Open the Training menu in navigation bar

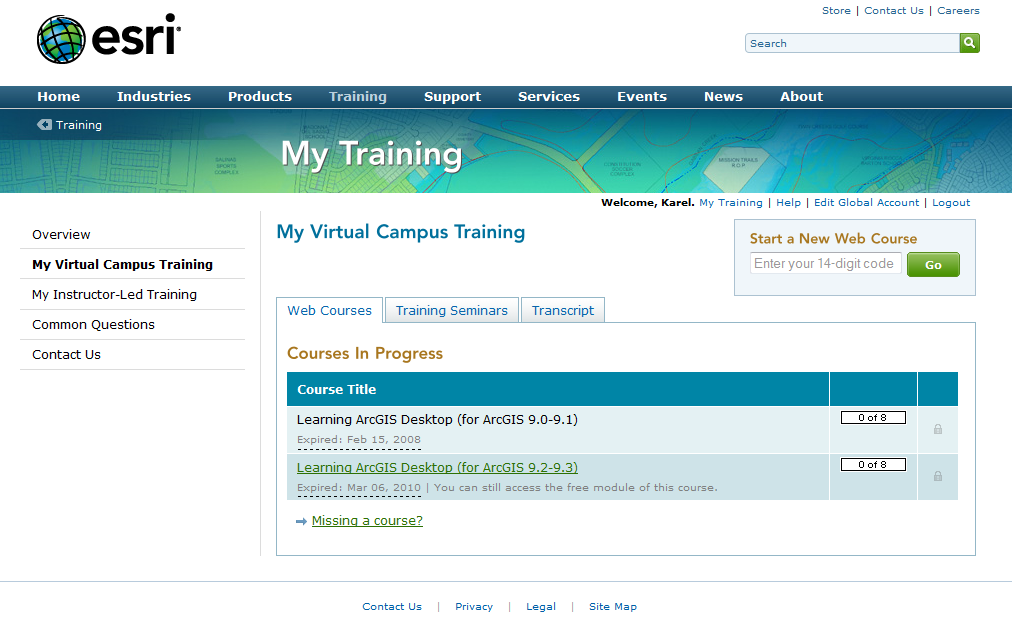(x=358, y=97)
